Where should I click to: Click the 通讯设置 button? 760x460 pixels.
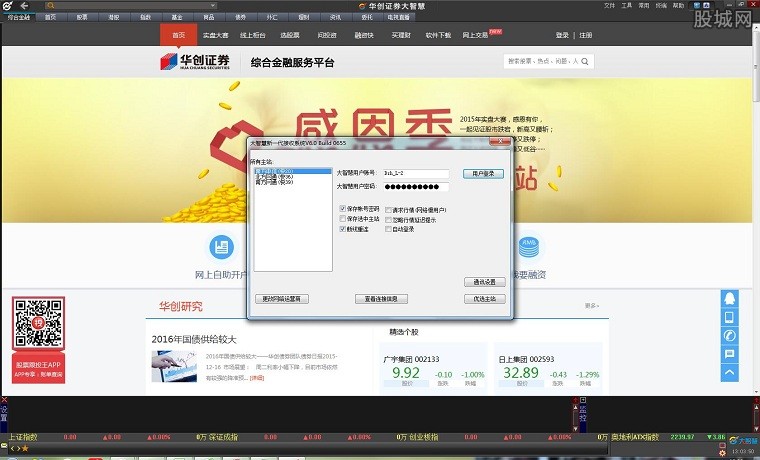click(x=482, y=282)
